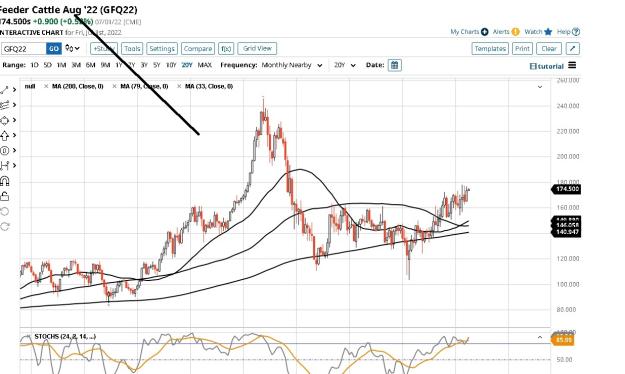Click the Print button

522,49
